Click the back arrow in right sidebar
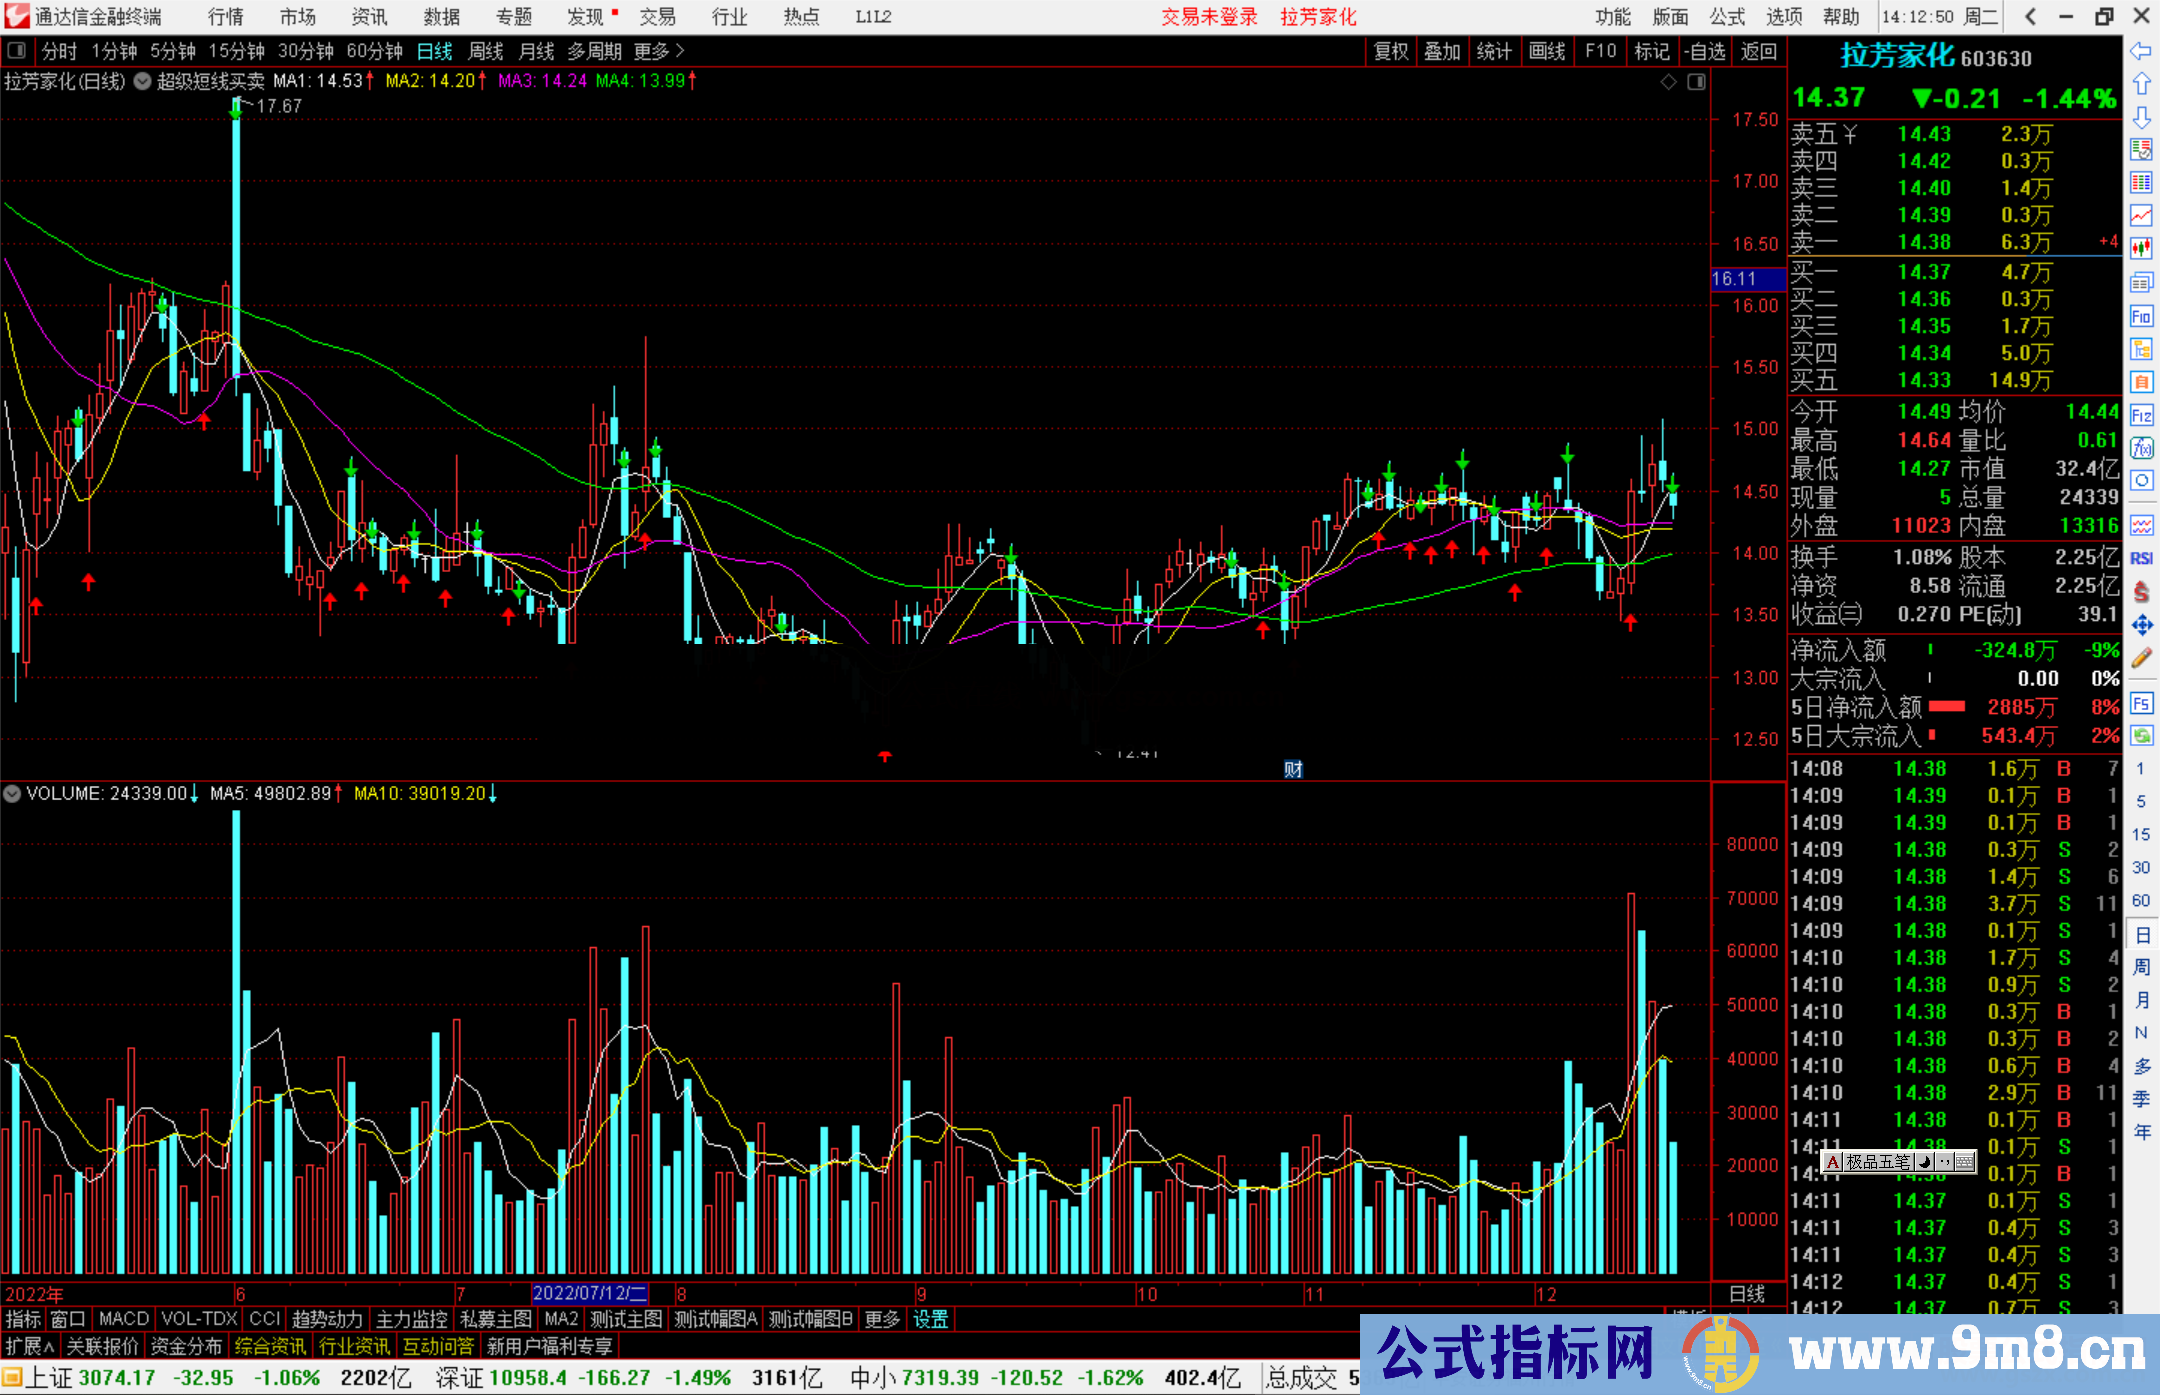2160x1395 pixels. point(2141,51)
